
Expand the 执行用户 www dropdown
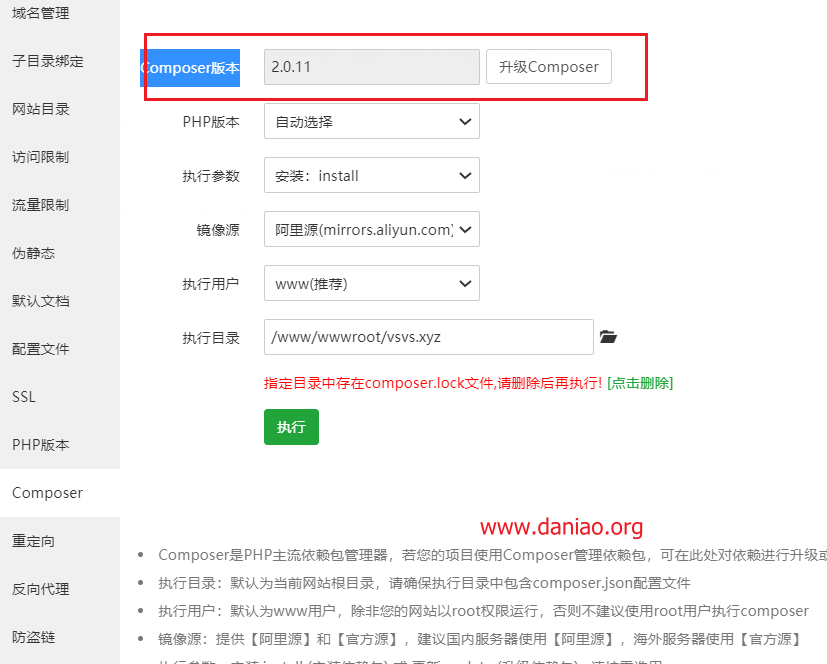(371, 284)
